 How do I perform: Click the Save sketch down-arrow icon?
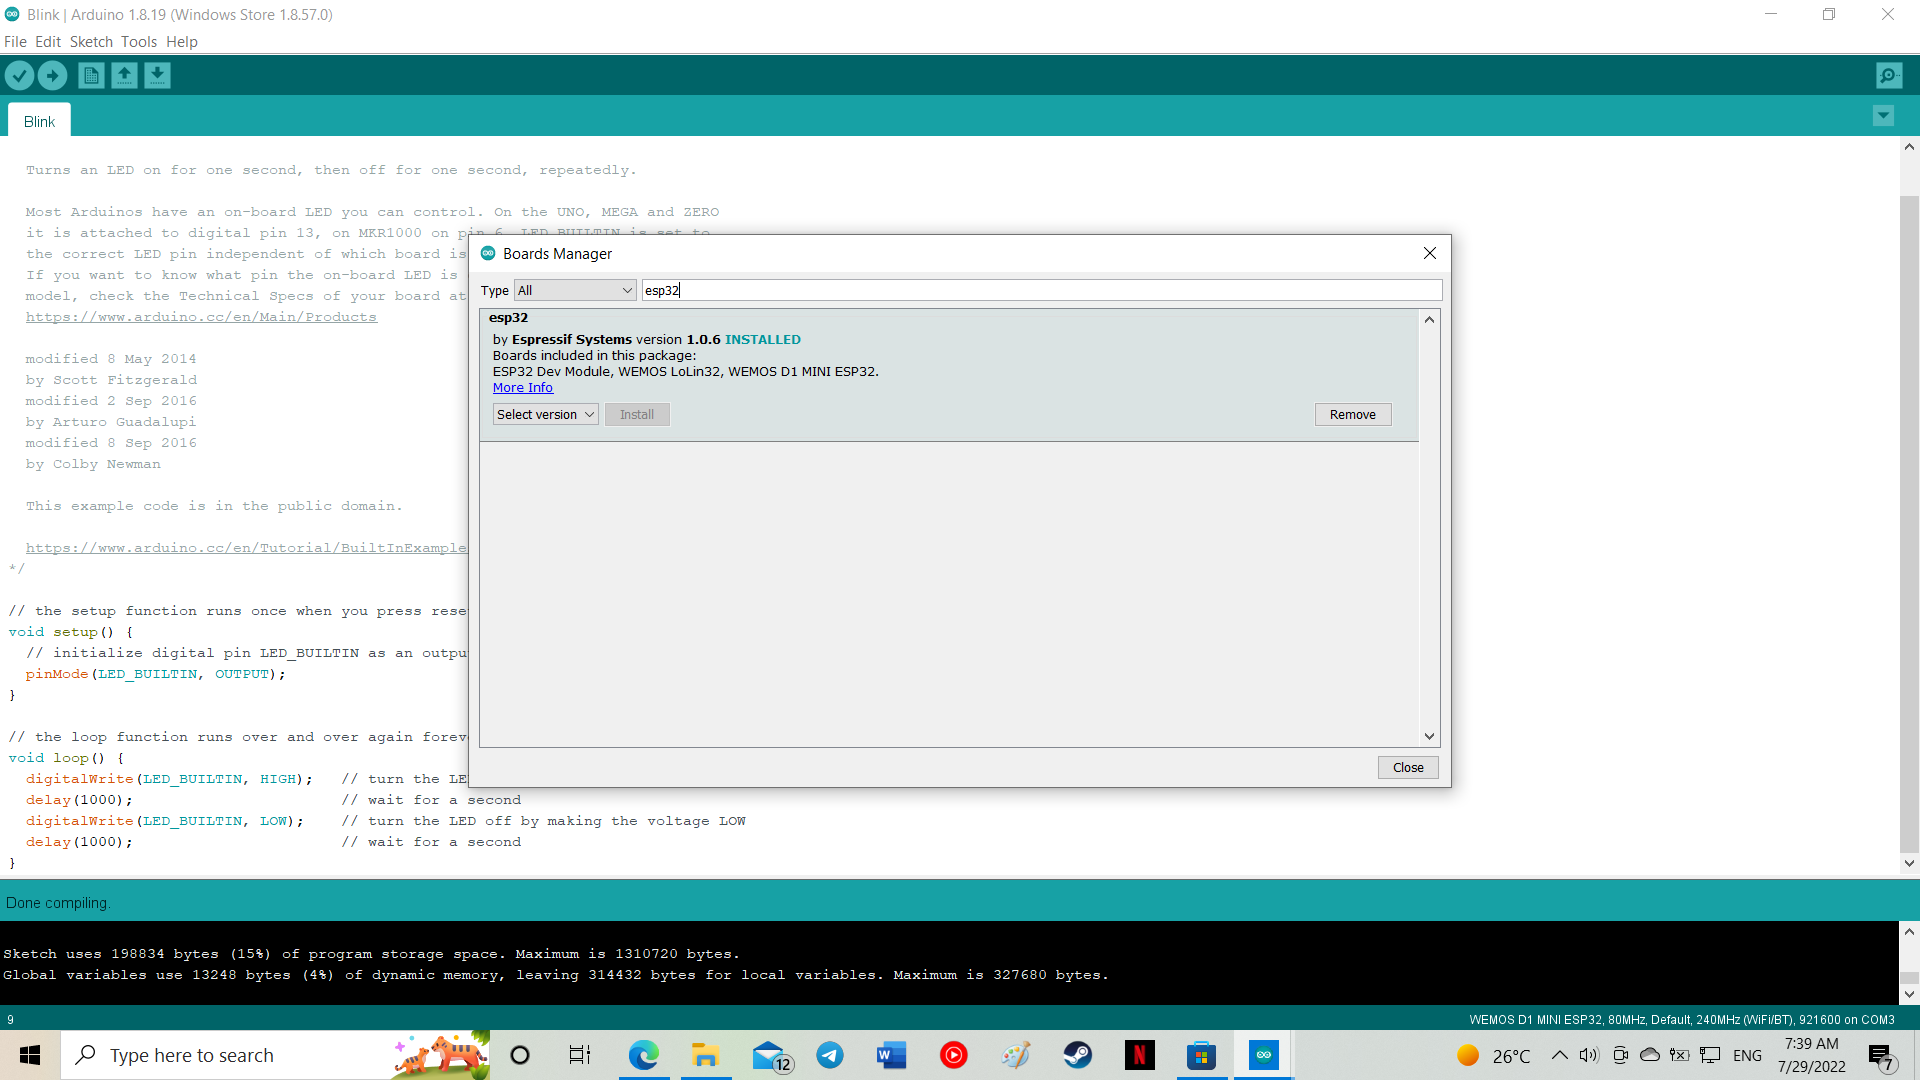(157, 75)
